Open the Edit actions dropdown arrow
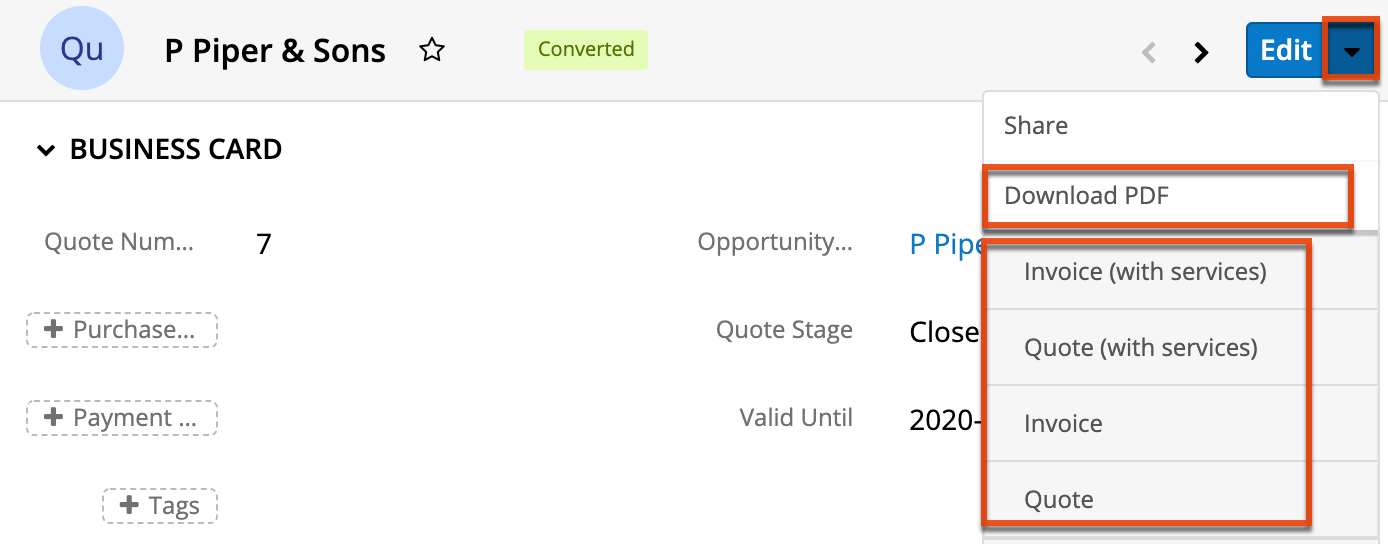Screen dimensions: 1388x544 click(x=1352, y=50)
